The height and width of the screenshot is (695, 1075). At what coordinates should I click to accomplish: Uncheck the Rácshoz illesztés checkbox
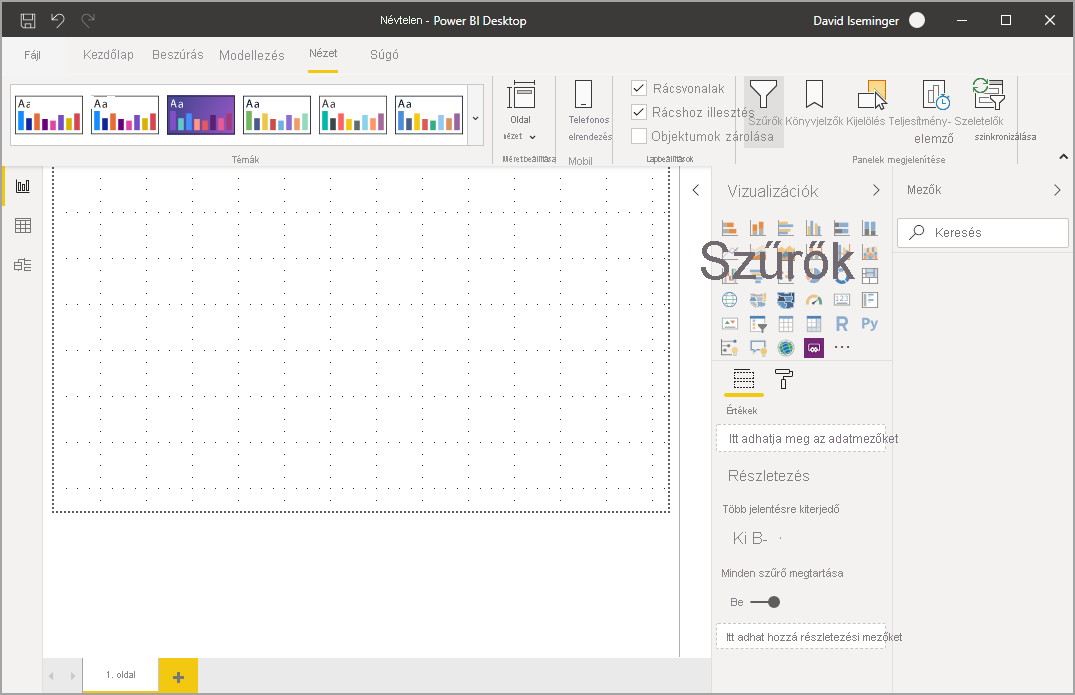point(639,112)
